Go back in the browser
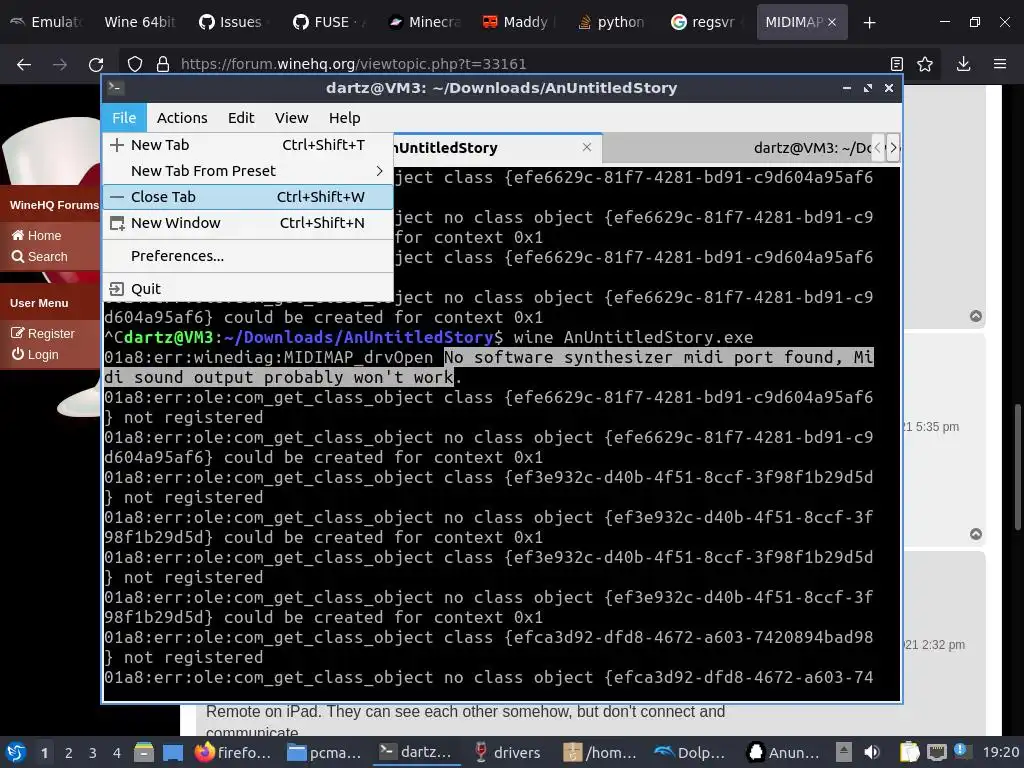 [24, 64]
